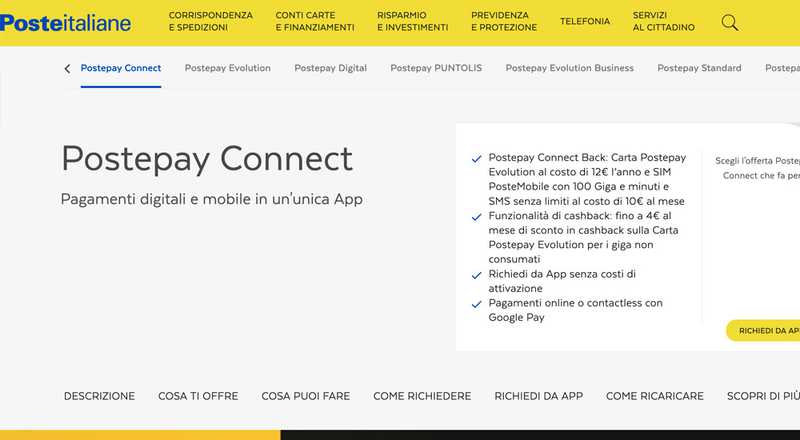The height and width of the screenshot is (440, 800).
Task: Switch to Postepay Evolution Business tab
Action: click(569, 68)
